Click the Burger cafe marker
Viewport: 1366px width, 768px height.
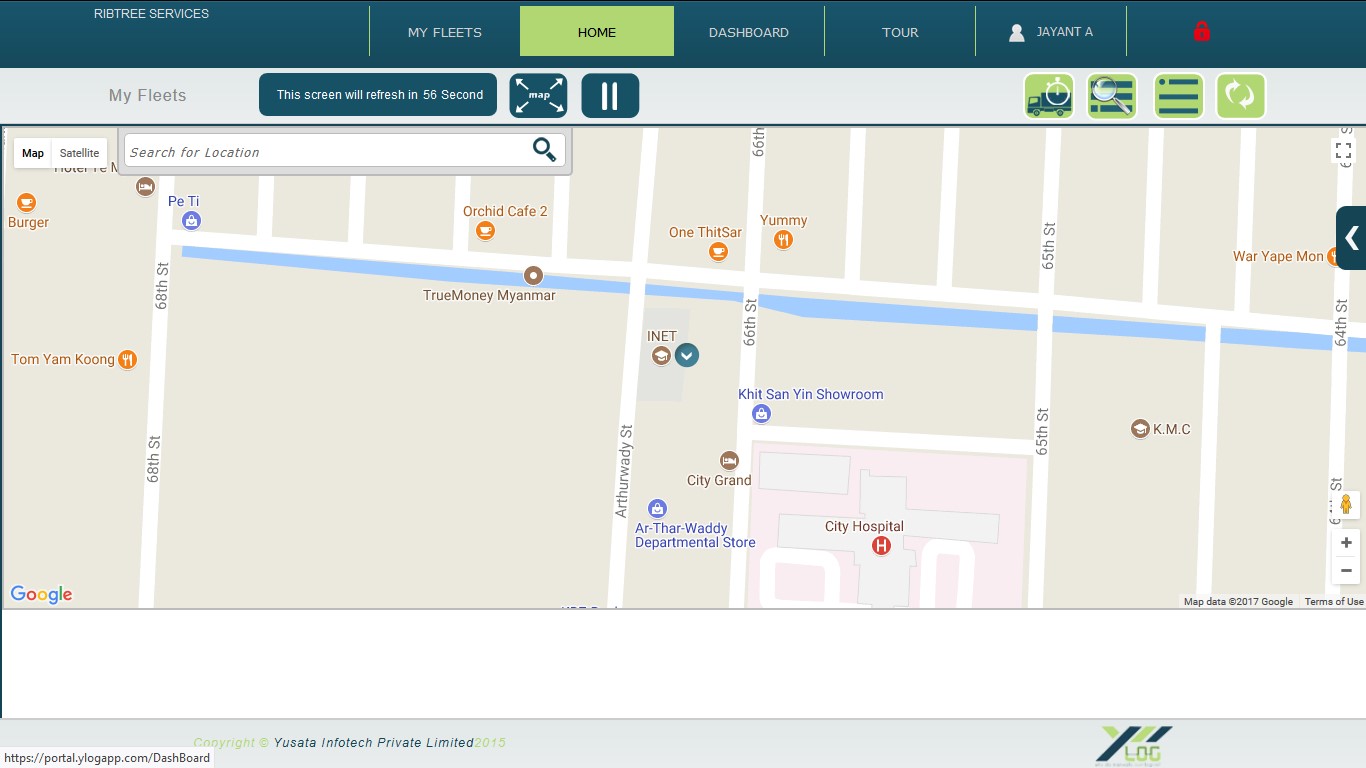[26, 203]
